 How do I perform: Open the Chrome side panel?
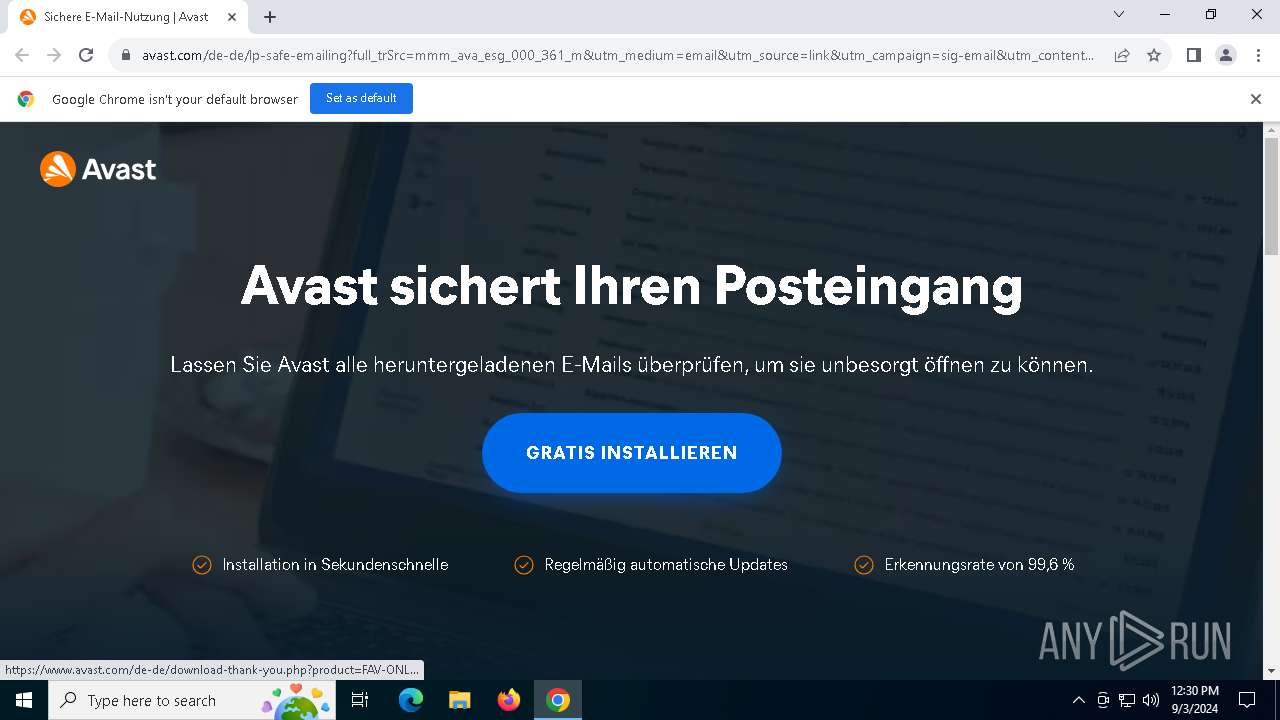point(1193,55)
